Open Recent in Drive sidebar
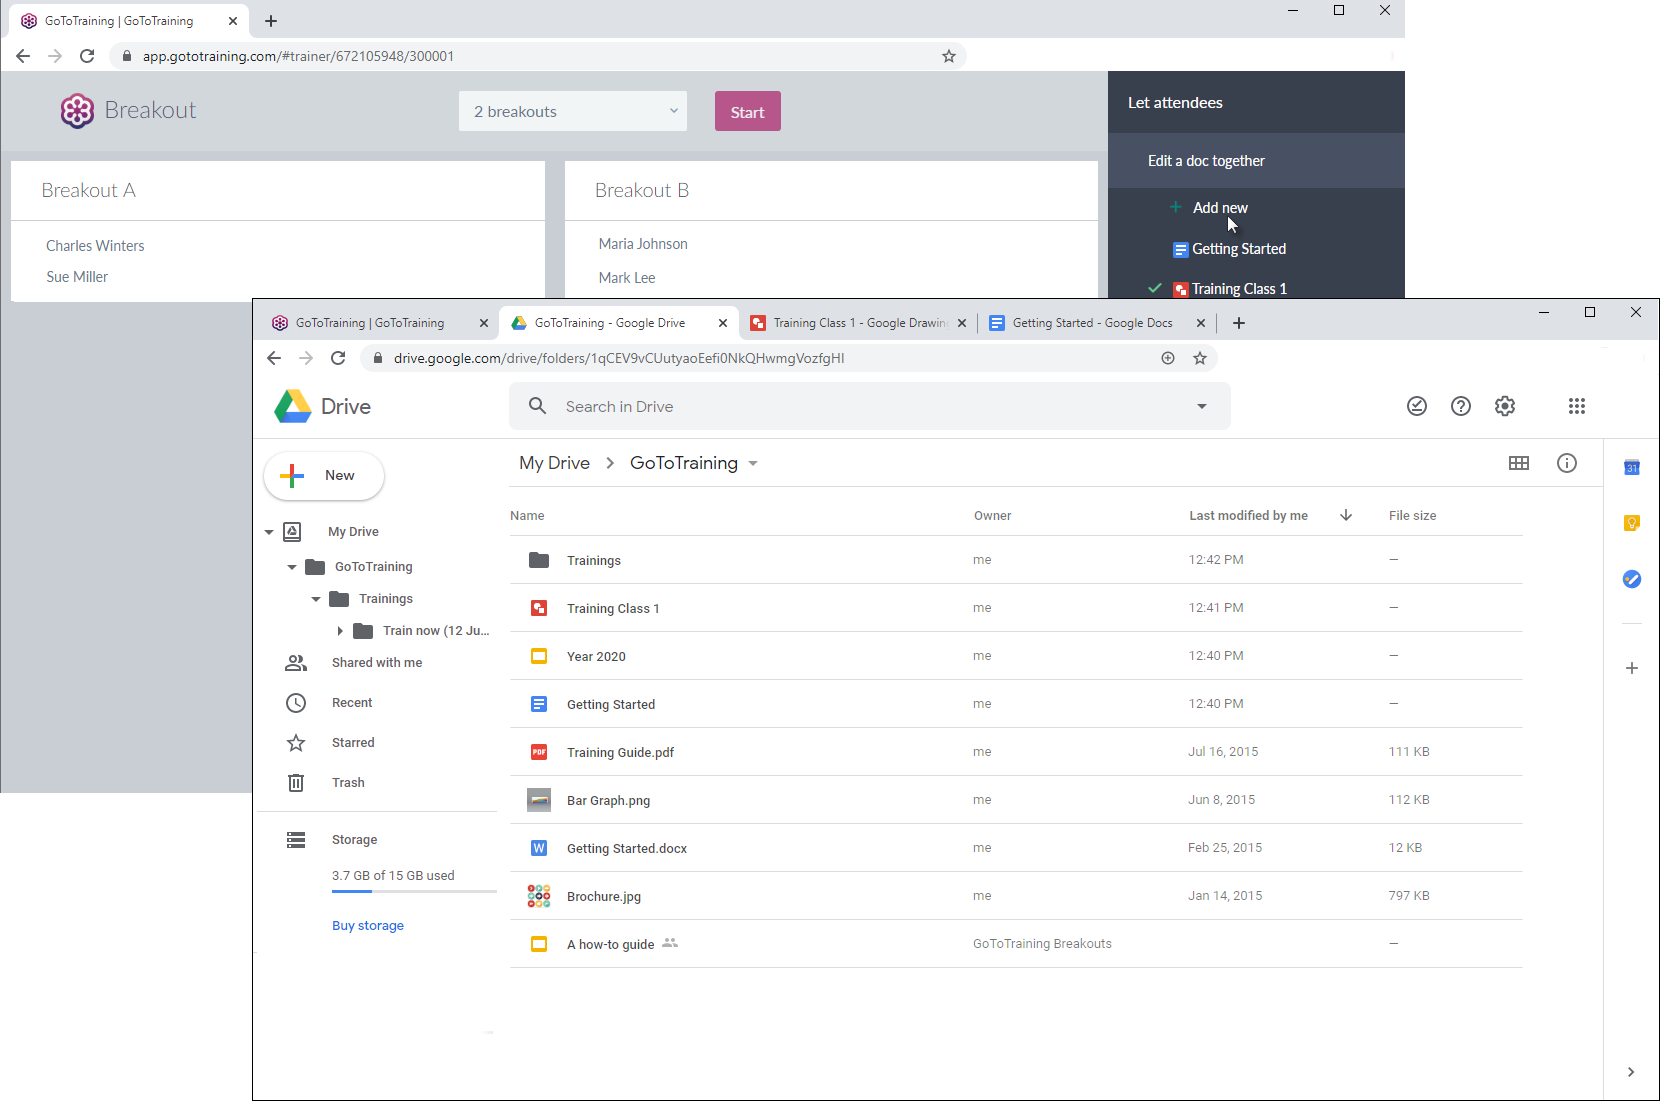Screen dimensions: 1660x1101 [352, 703]
